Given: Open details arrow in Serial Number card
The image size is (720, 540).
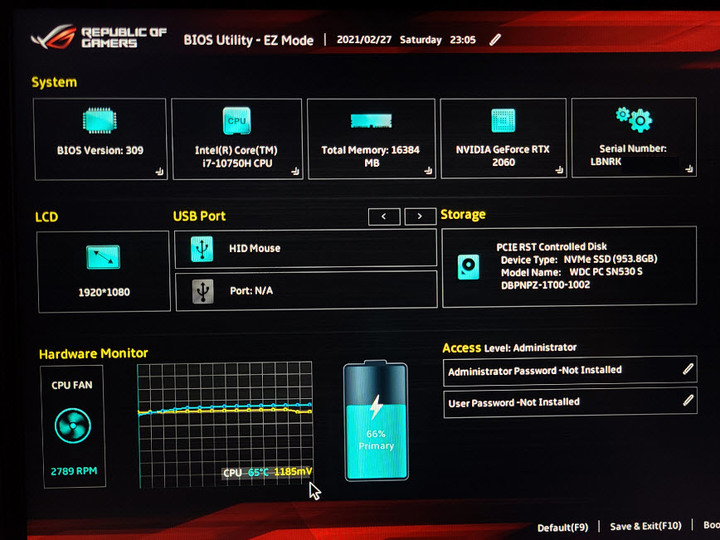Looking at the screenshot, I should [x=689, y=169].
